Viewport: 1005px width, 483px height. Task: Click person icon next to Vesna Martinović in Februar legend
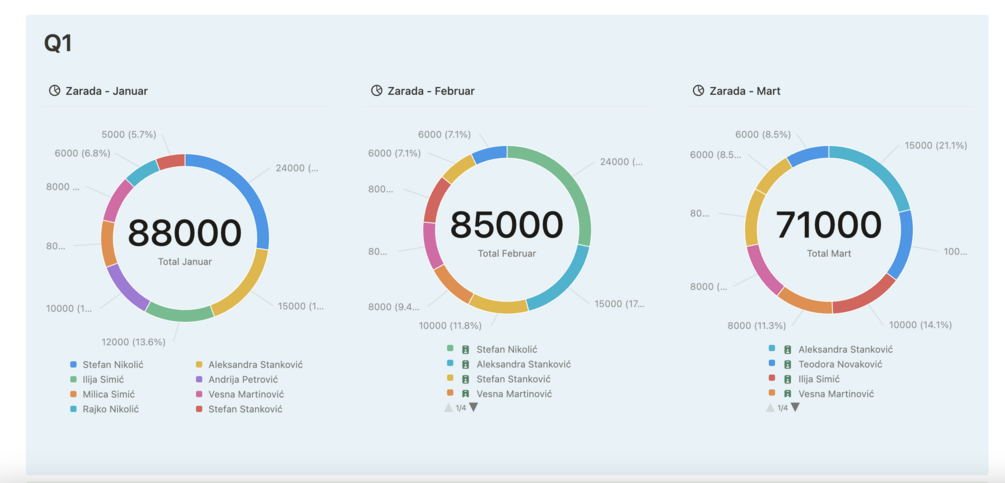pos(465,394)
